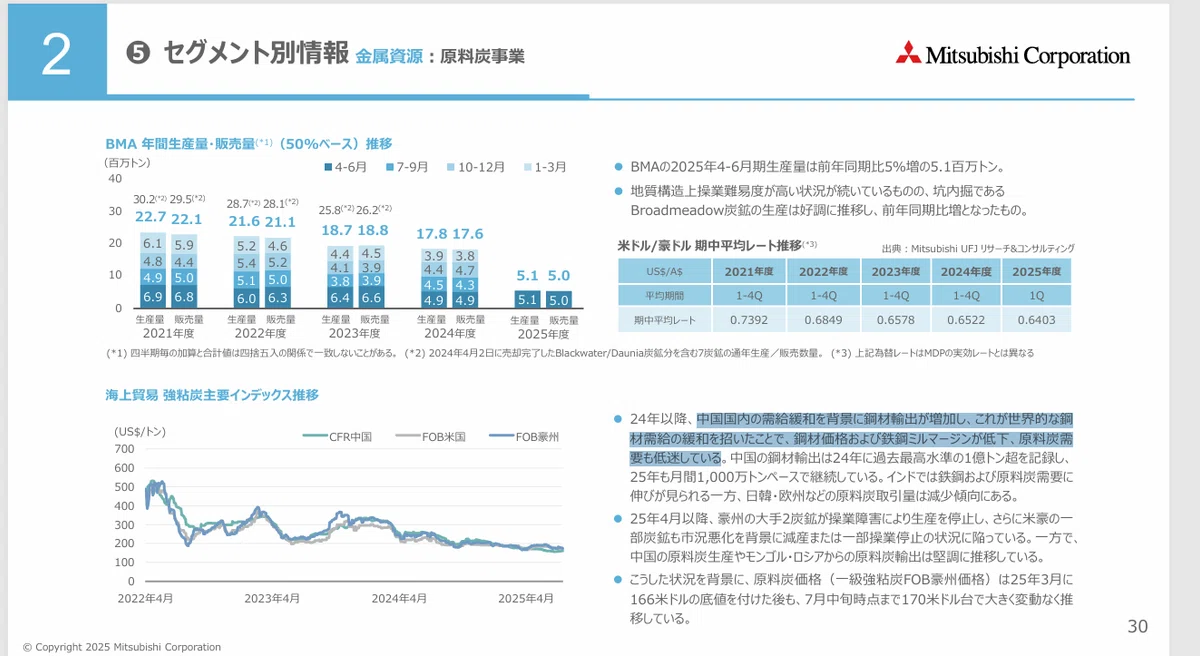Click the 6.8 bar segment value
The height and width of the screenshot is (656, 1200).
tap(184, 297)
